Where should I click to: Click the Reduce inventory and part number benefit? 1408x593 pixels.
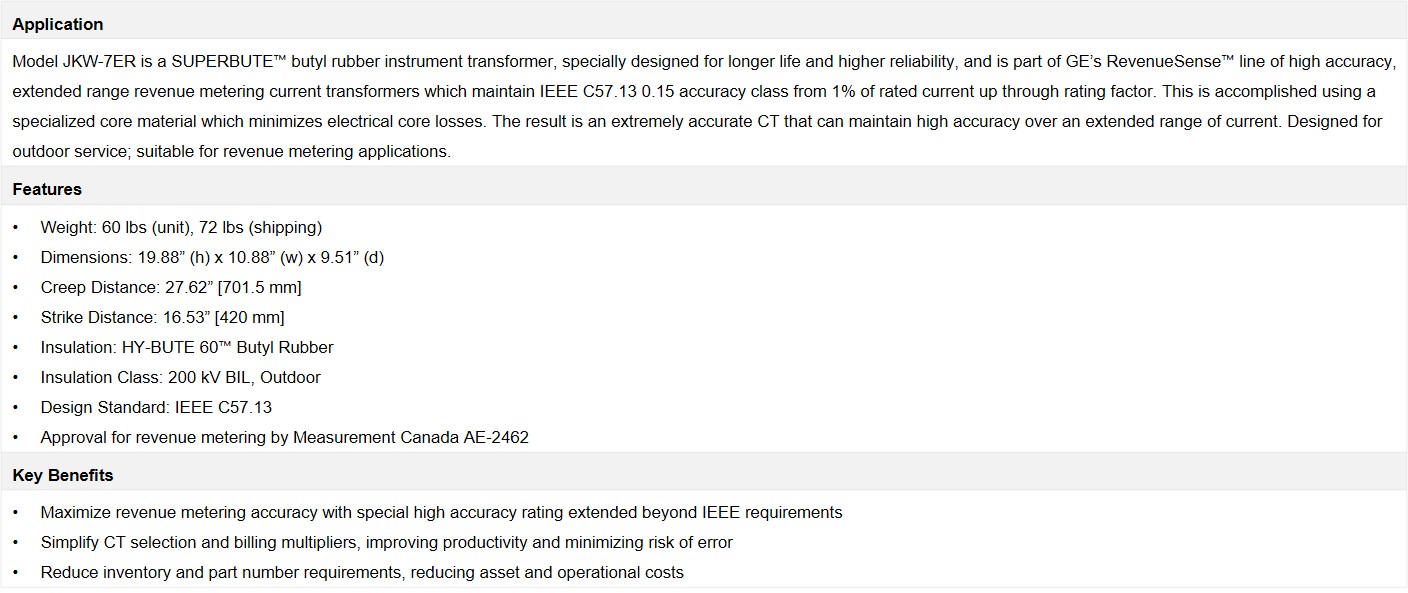coord(362,572)
